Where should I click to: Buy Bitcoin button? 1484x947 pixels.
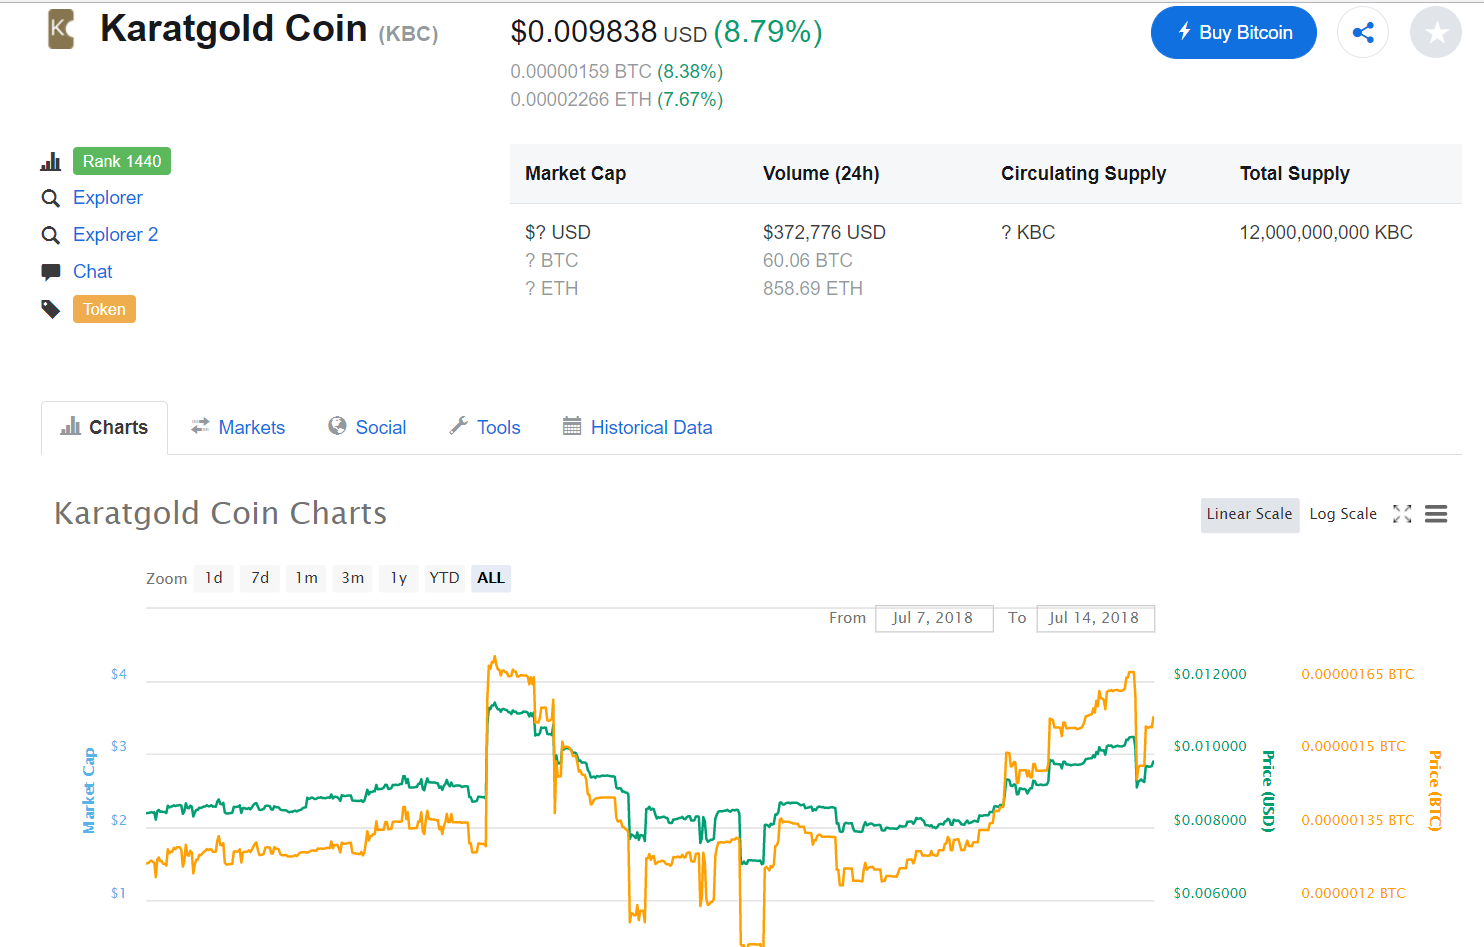pos(1234,32)
